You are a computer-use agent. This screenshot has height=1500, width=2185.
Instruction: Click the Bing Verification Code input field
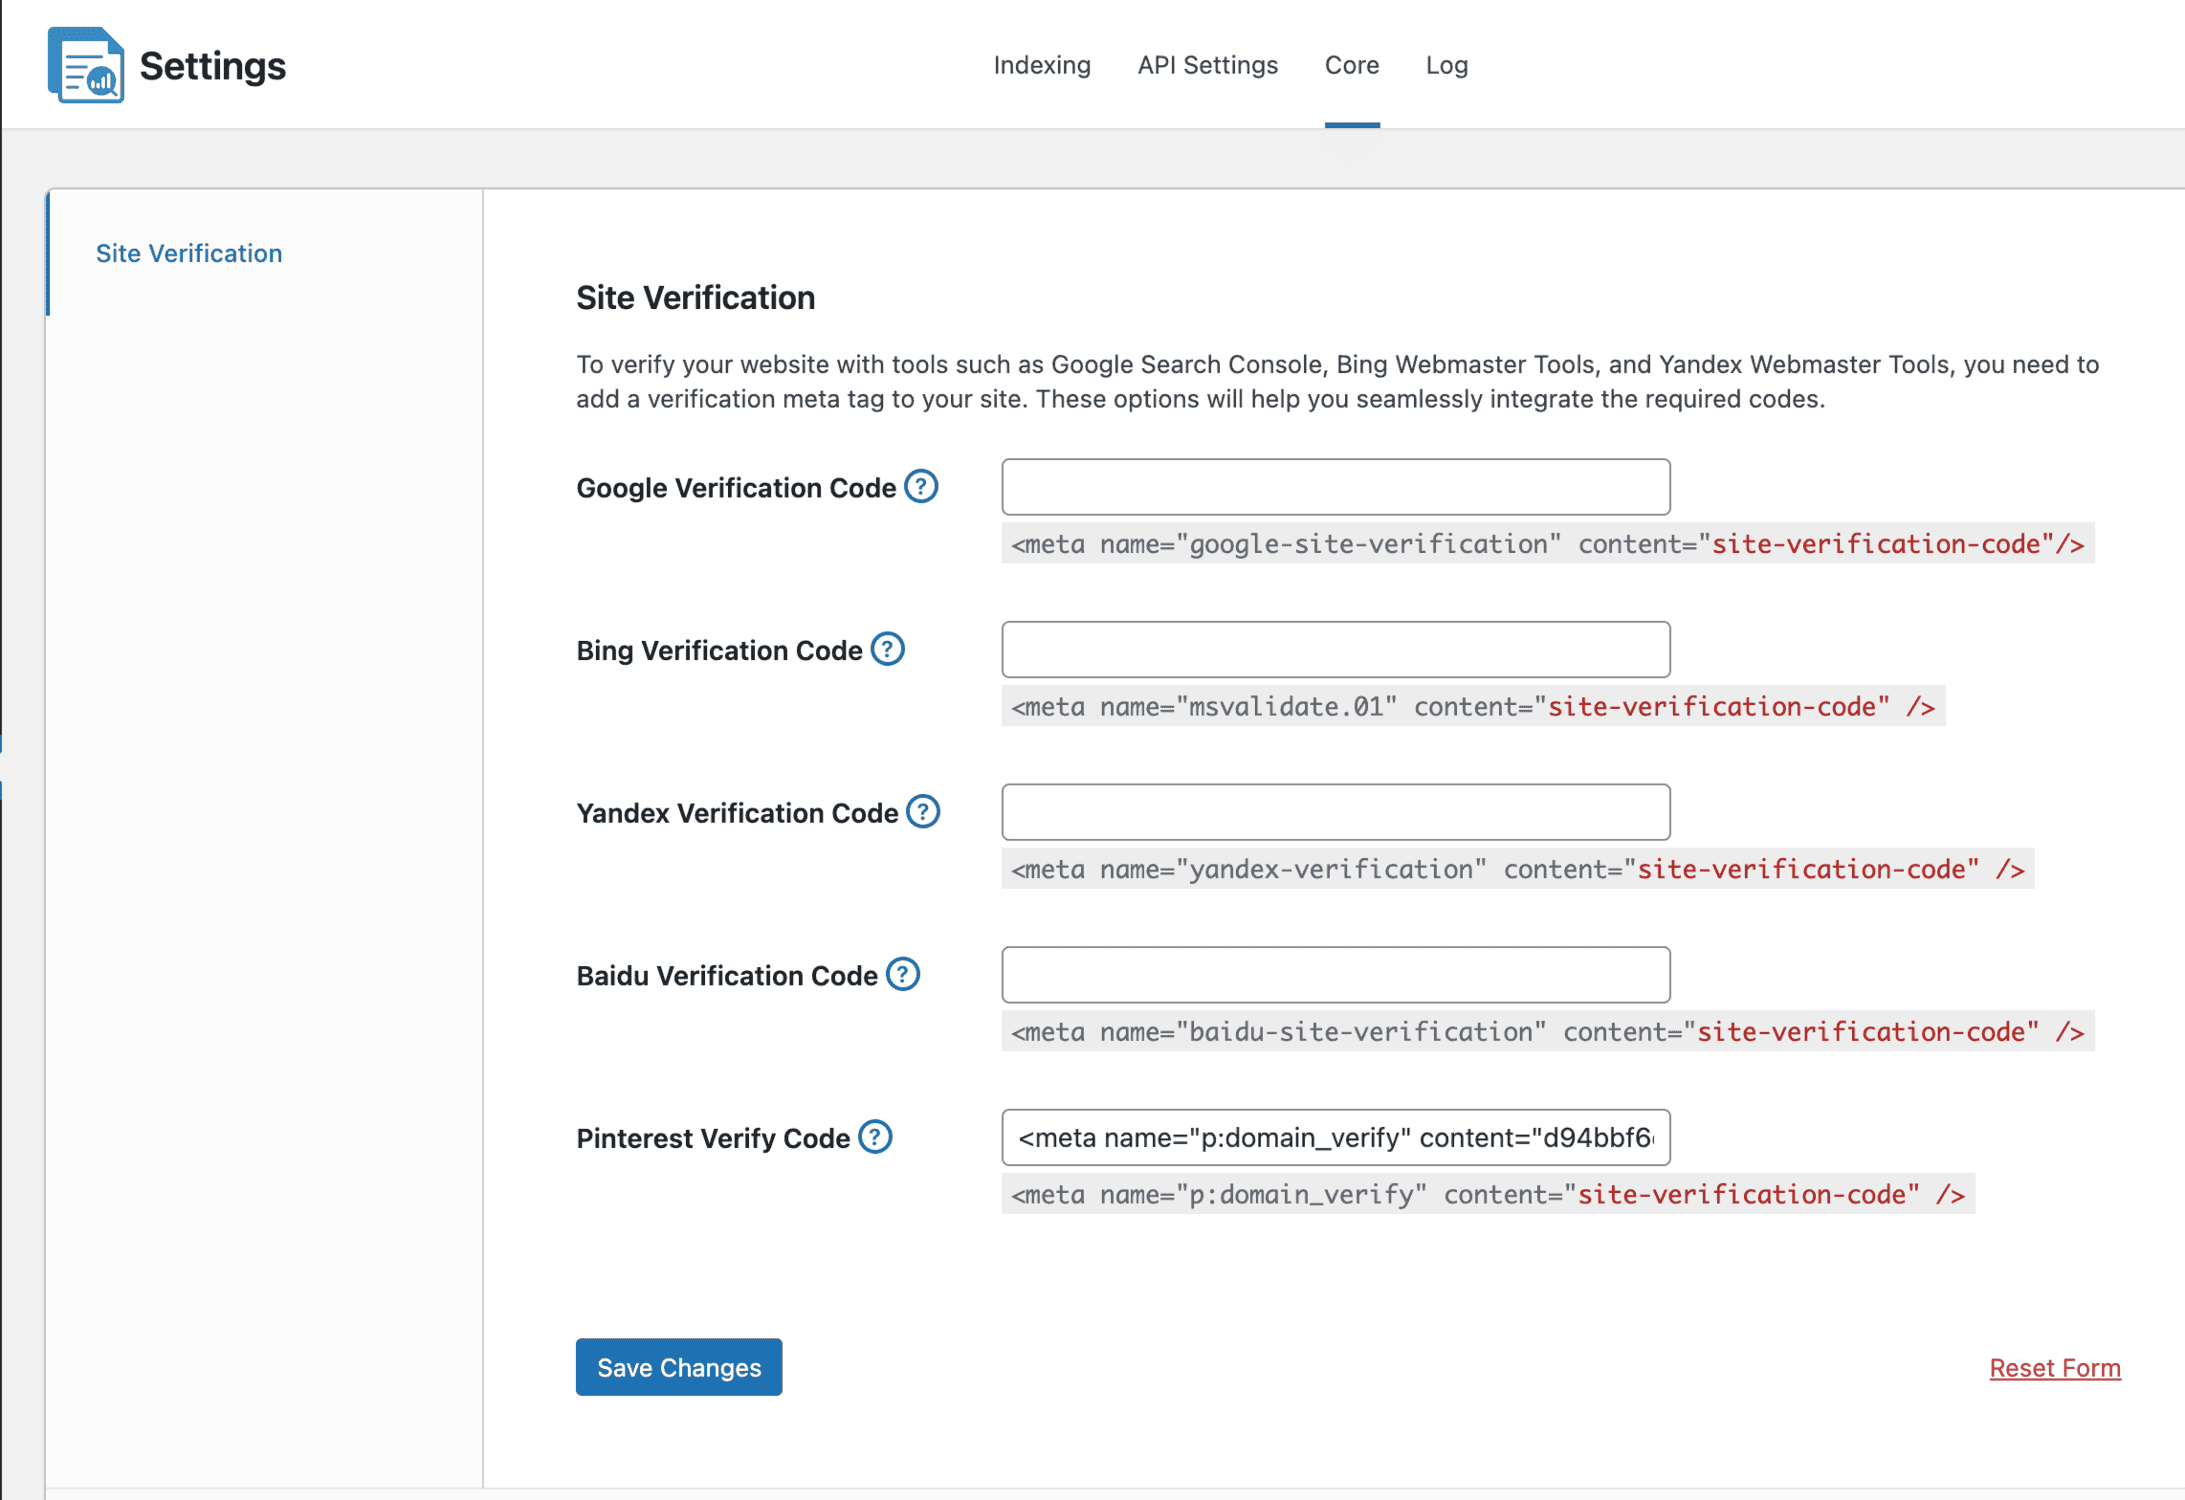1337,650
